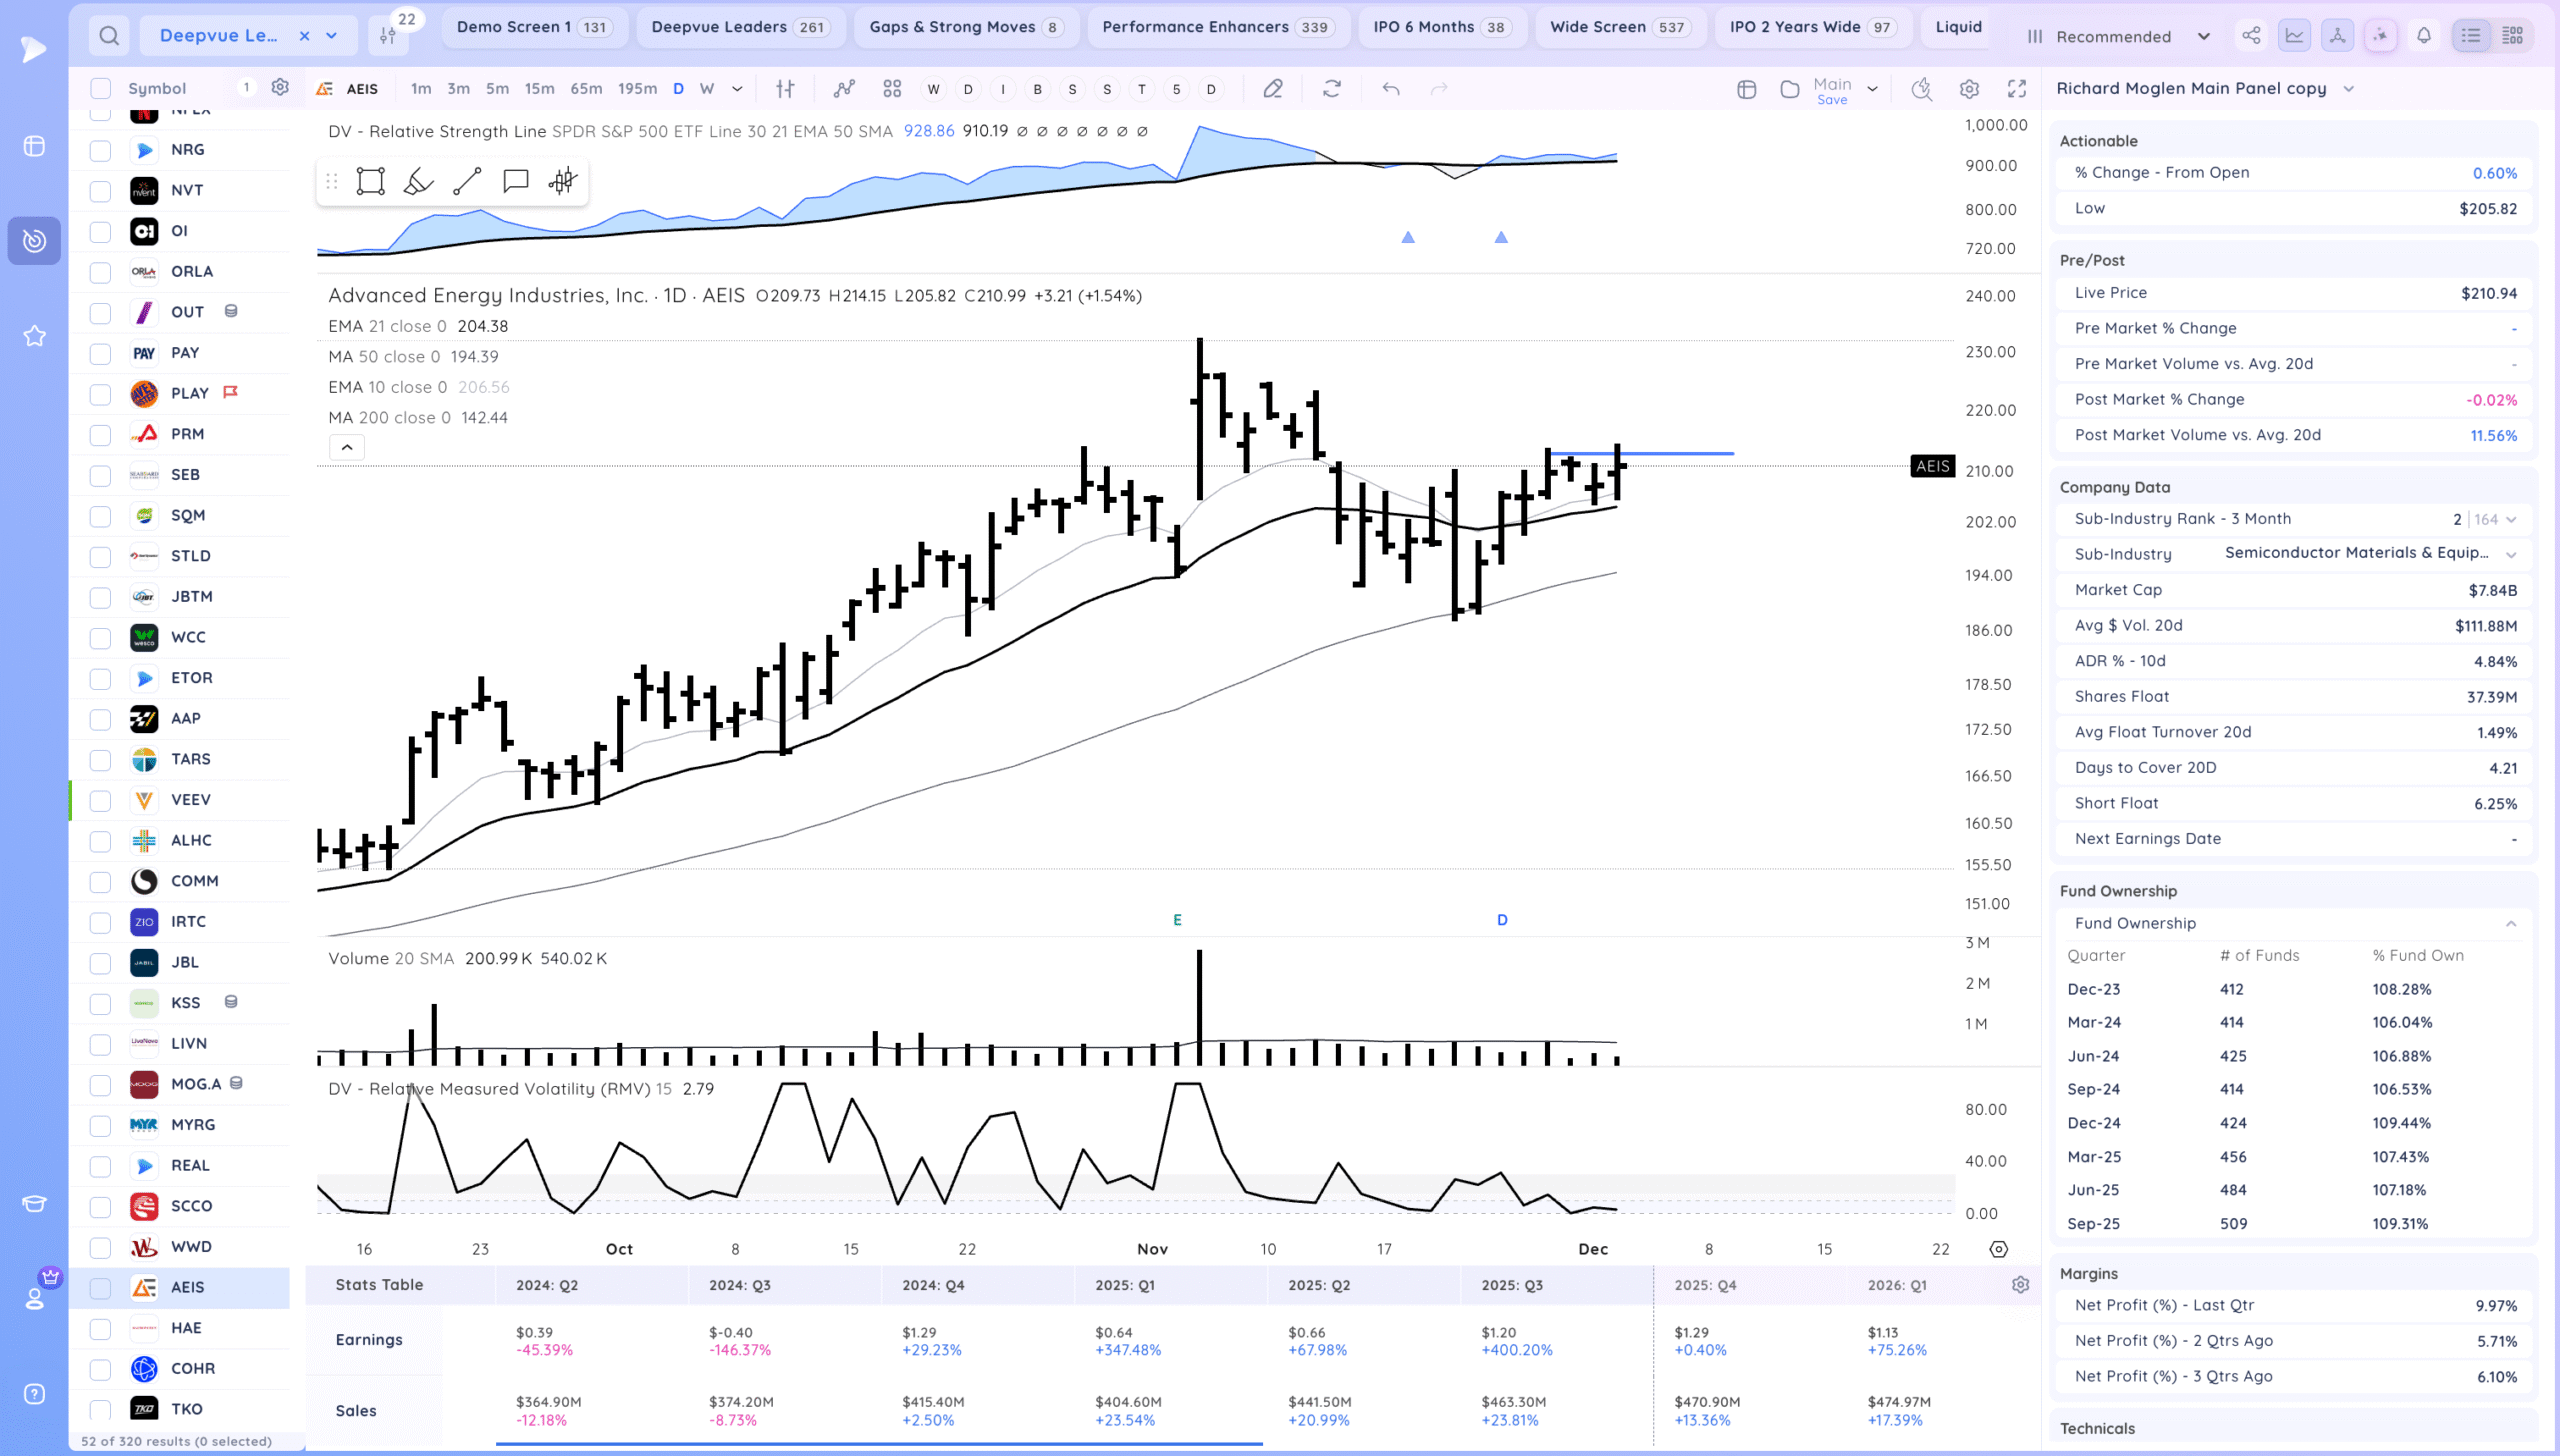Select COHR in the symbol list
Image resolution: width=2560 pixels, height=1456 pixels.
coord(193,1369)
